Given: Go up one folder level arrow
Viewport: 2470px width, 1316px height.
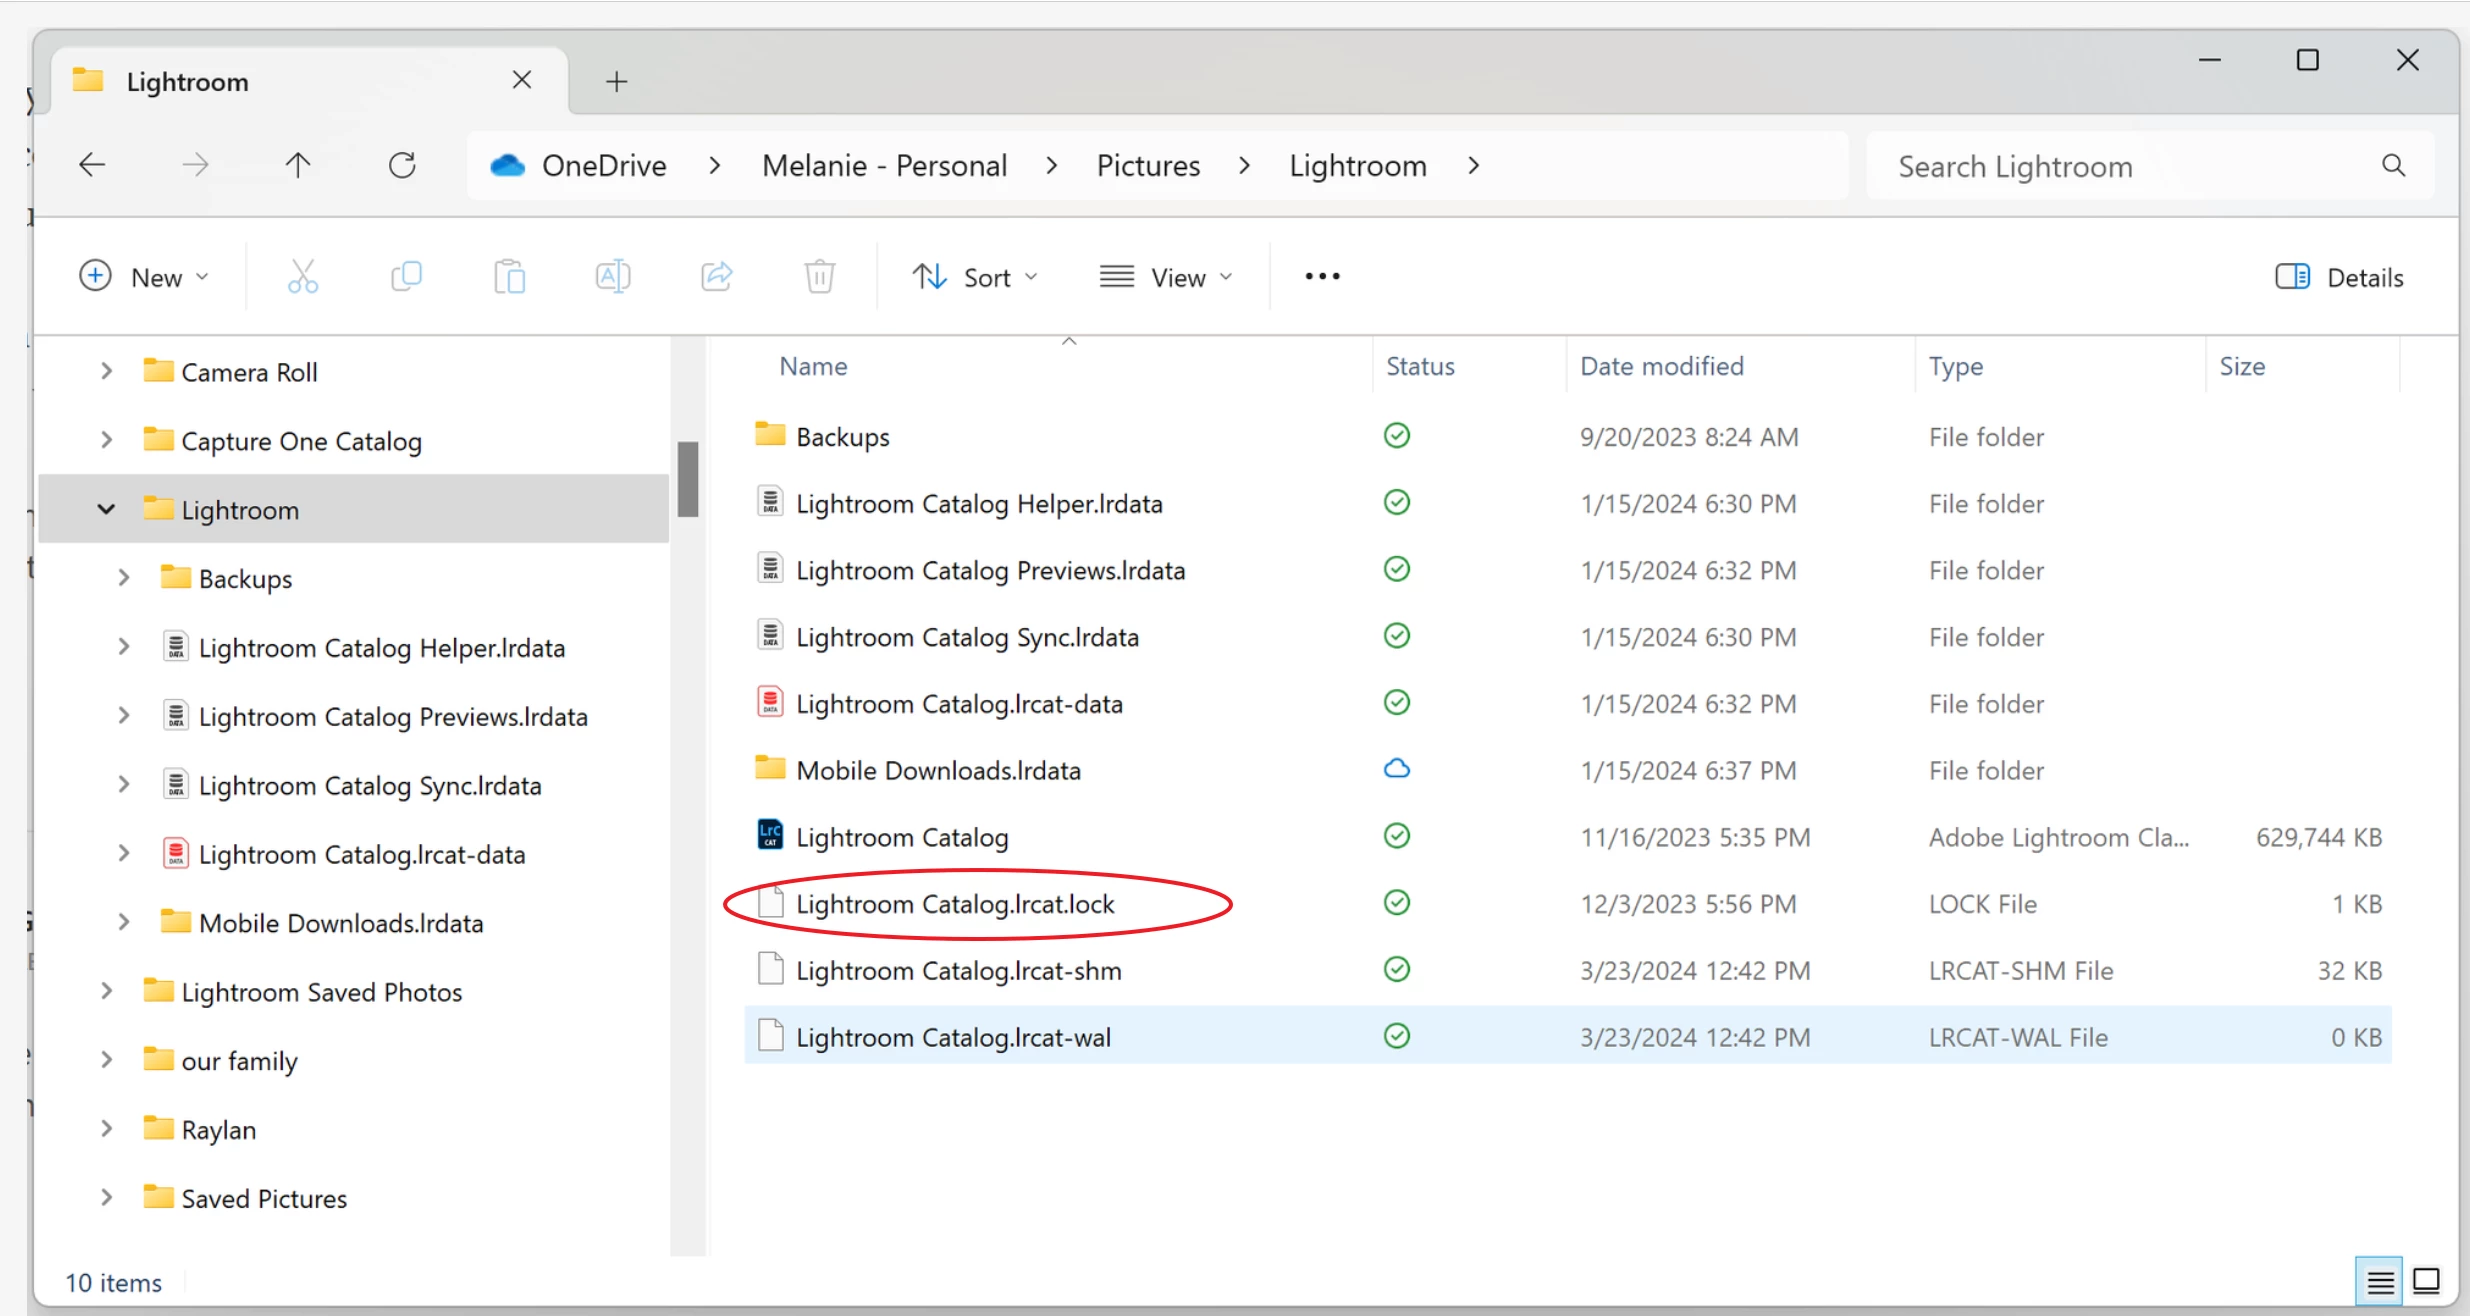Looking at the screenshot, I should (x=298, y=165).
